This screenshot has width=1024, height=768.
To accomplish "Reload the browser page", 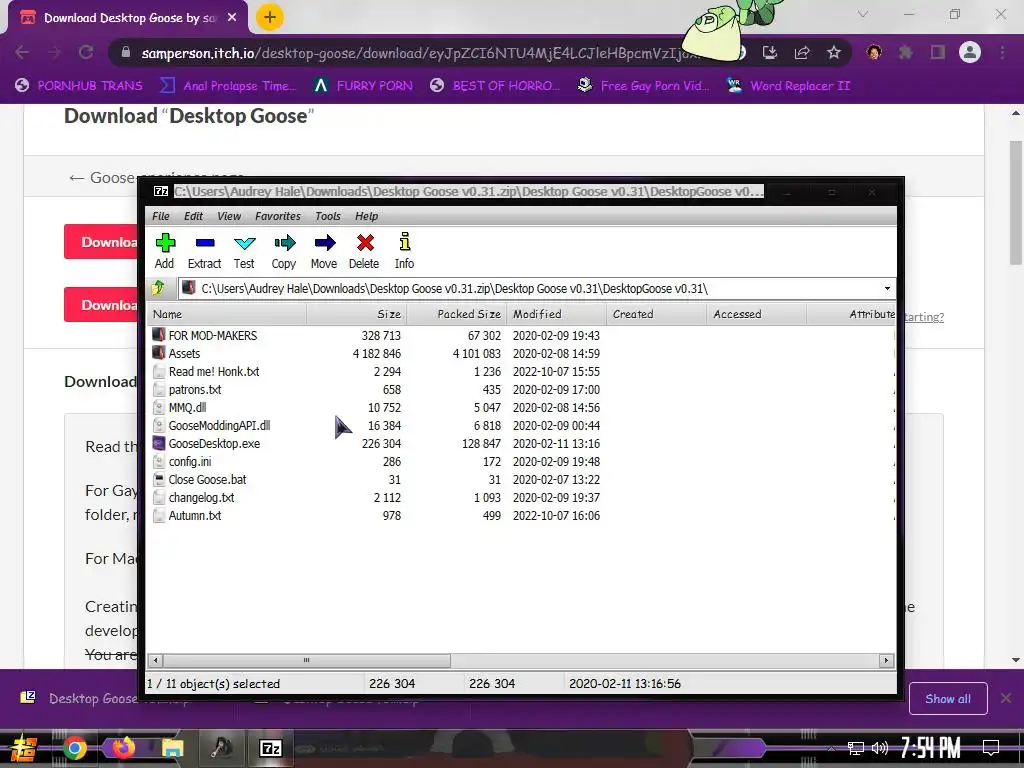I will click(86, 52).
